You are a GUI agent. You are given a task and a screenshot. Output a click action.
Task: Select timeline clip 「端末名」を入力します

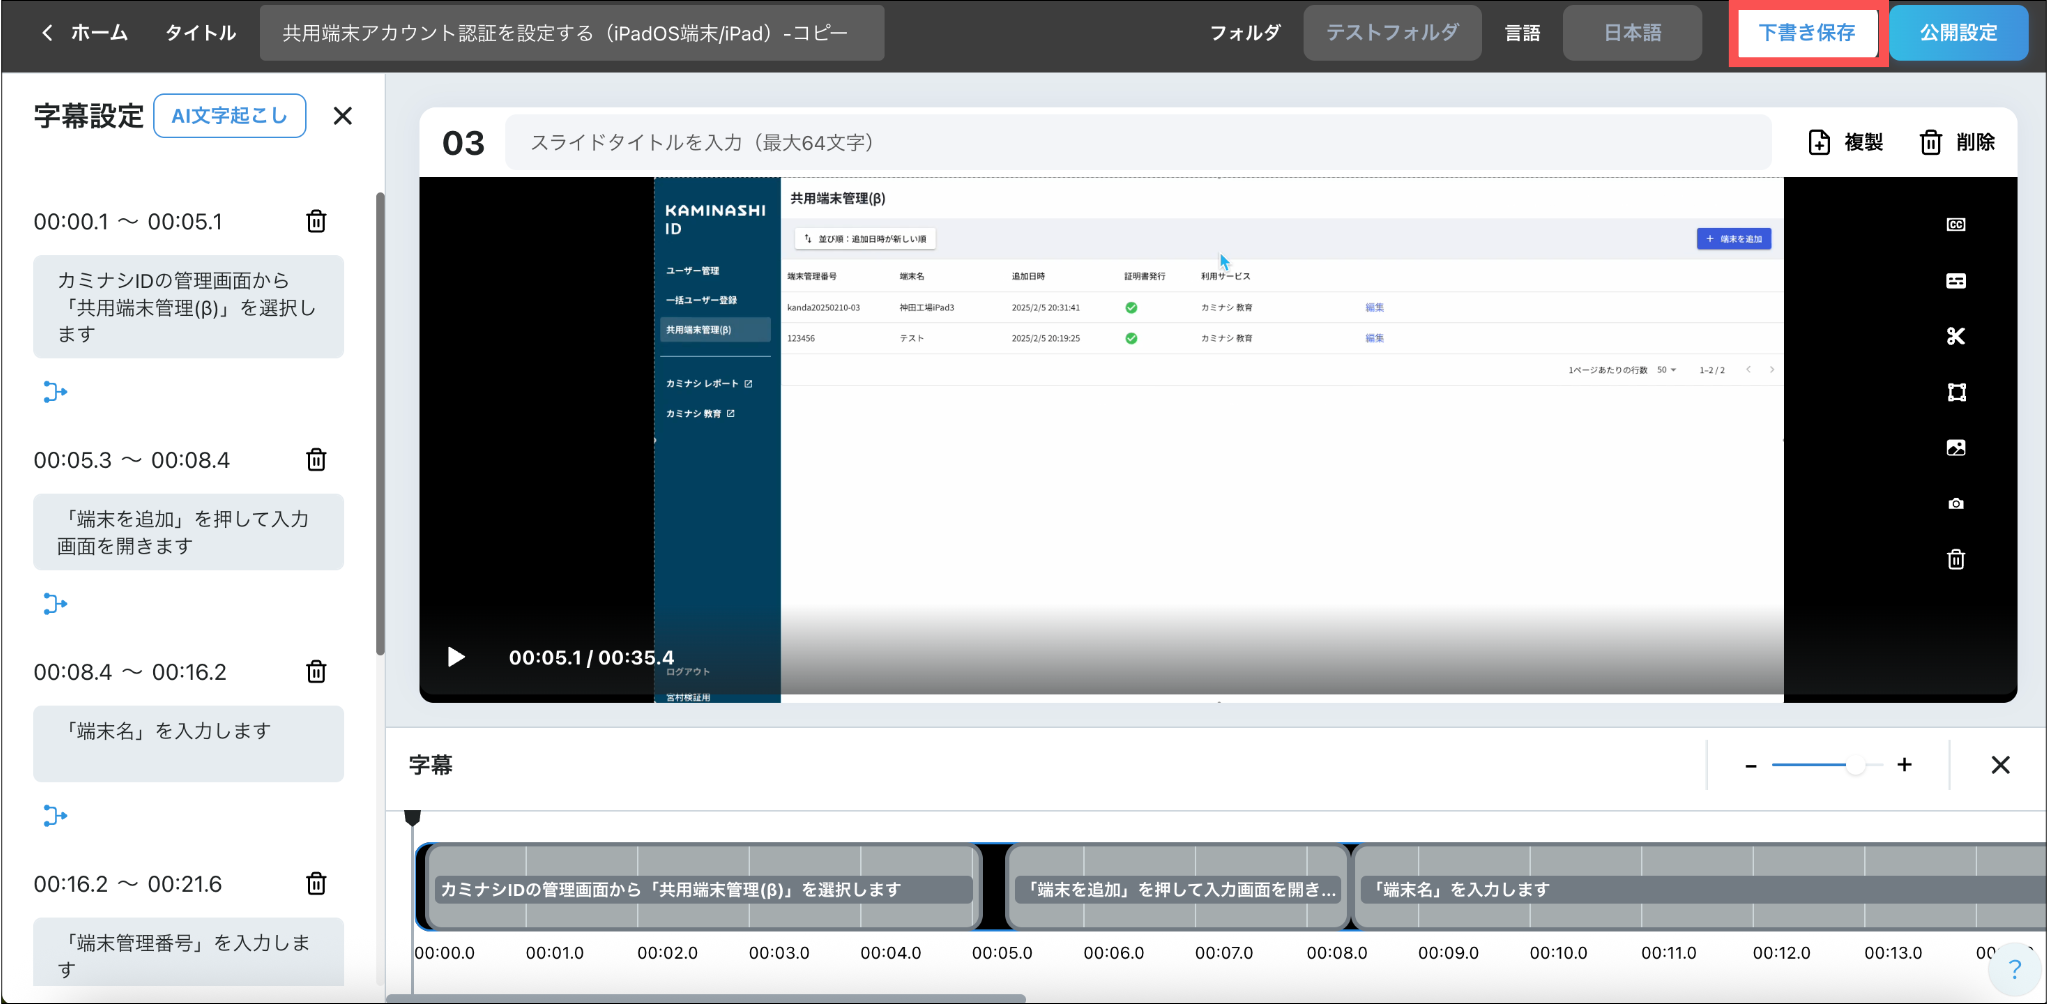[1700, 888]
